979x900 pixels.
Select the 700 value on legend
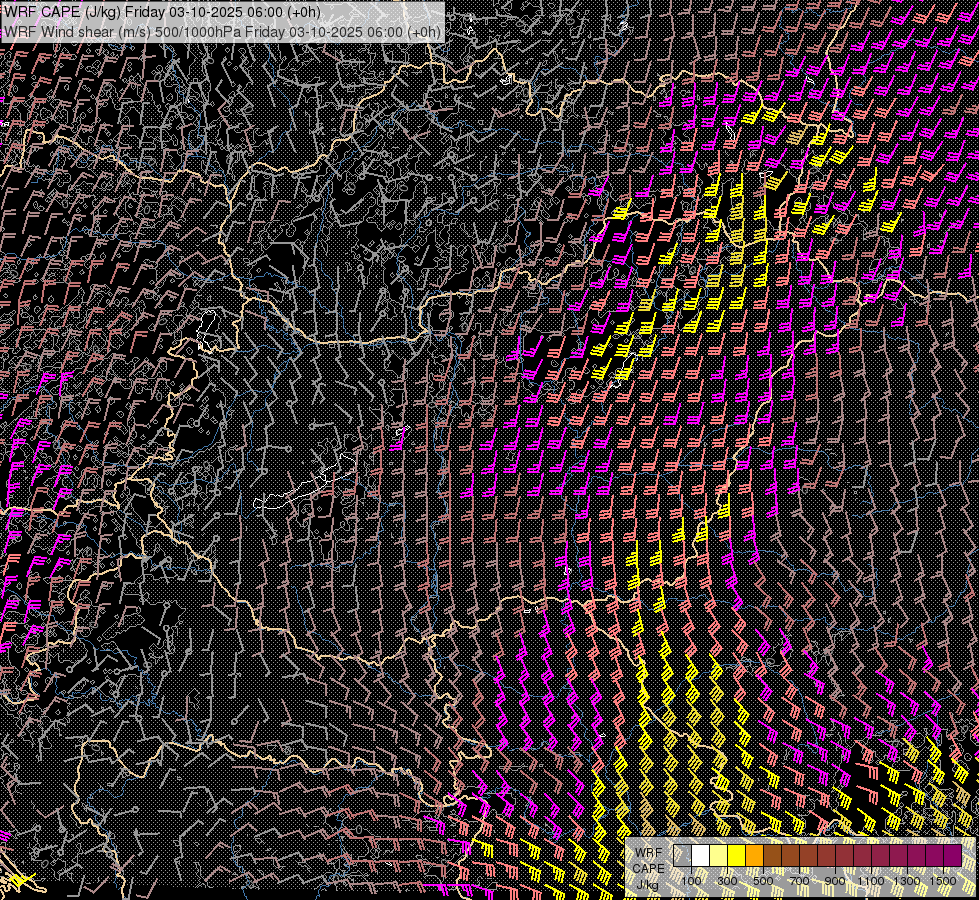tap(799, 880)
